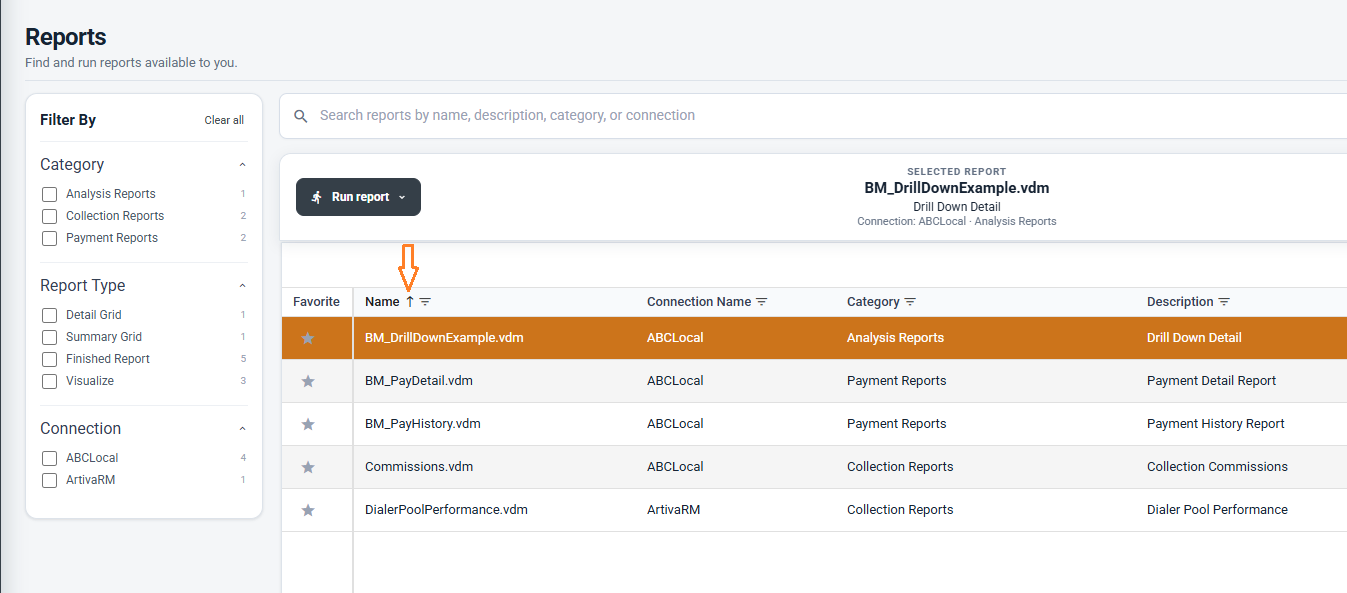Tick the Visualize checkbox
This screenshot has width=1347, height=593.
tap(49, 381)
